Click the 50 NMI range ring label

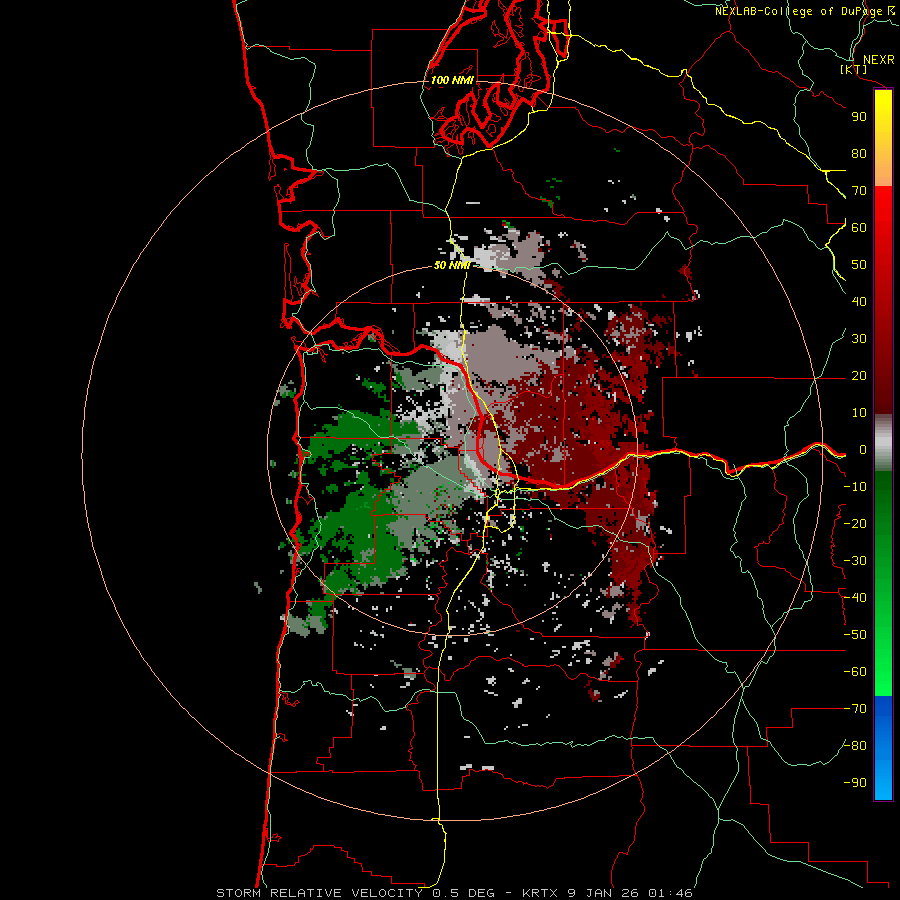[x=452, y=265]
